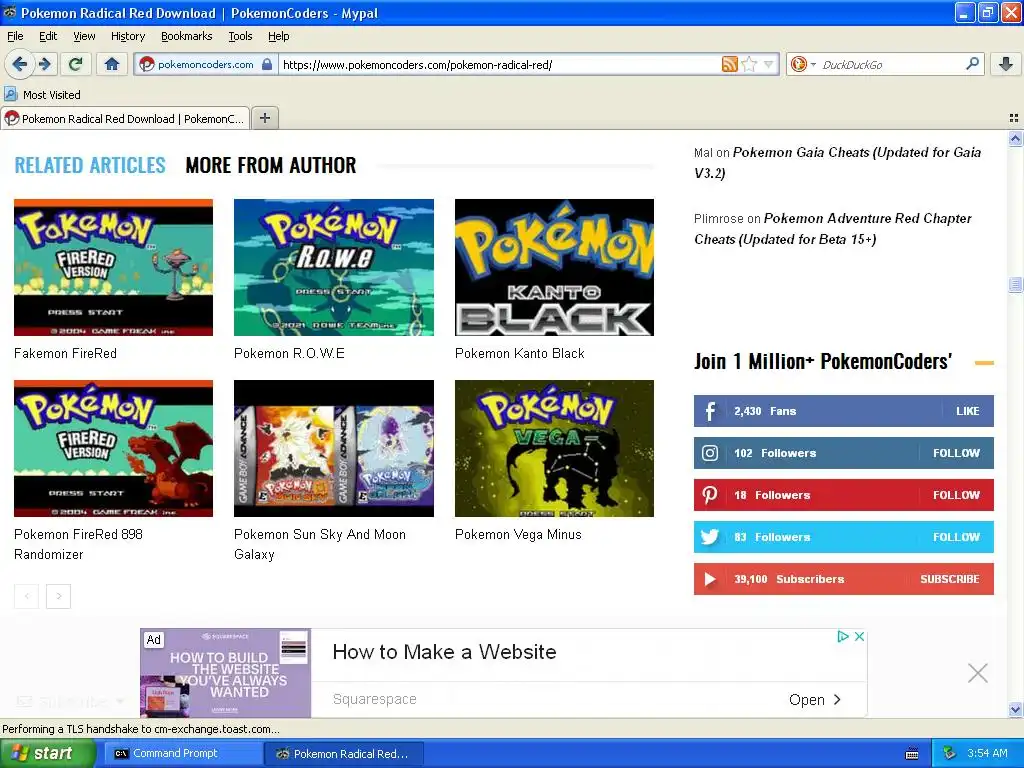Bookmark this page with the star icon
This screenshot has height=768, width=1024.
(749, 64)
